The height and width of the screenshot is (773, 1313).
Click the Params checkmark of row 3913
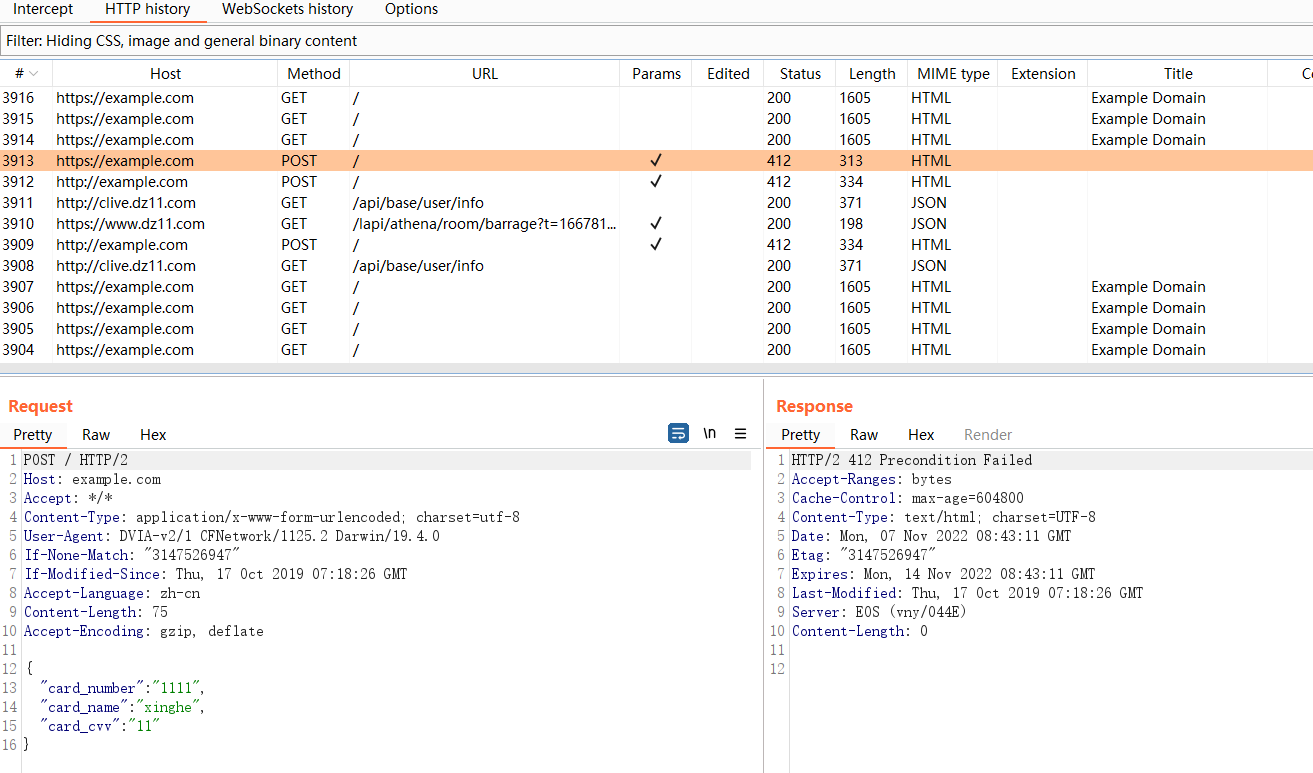pos(656,161)
